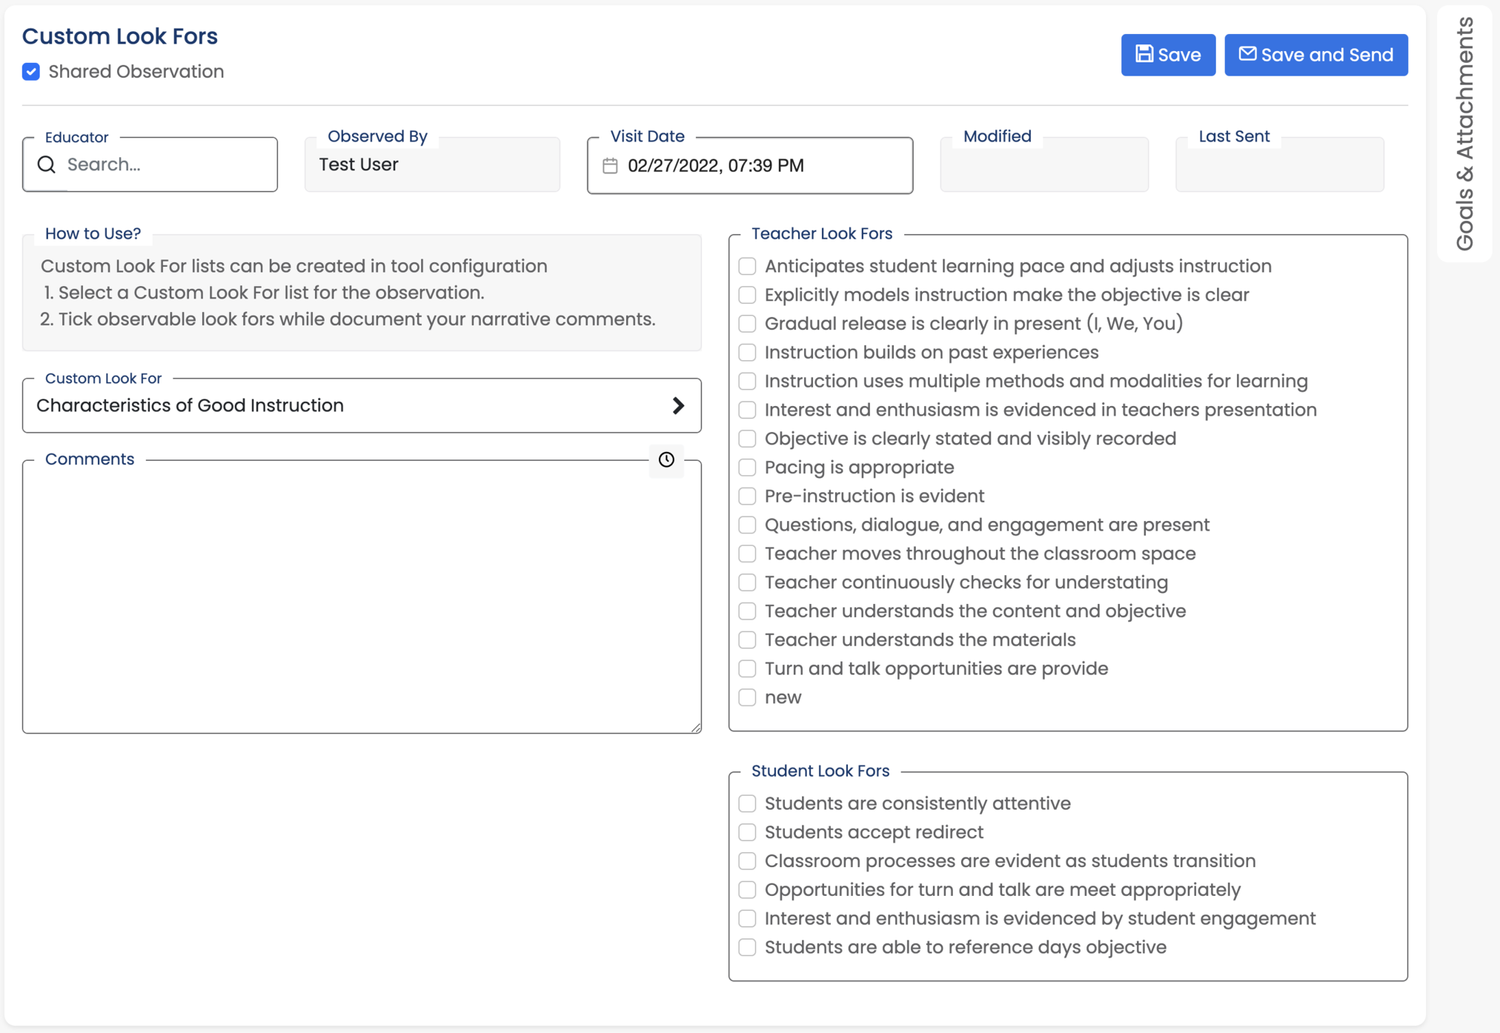This screenshot has height=1033, width=1500.
Task: Enable the new look for checkbox
Action: 747,697
